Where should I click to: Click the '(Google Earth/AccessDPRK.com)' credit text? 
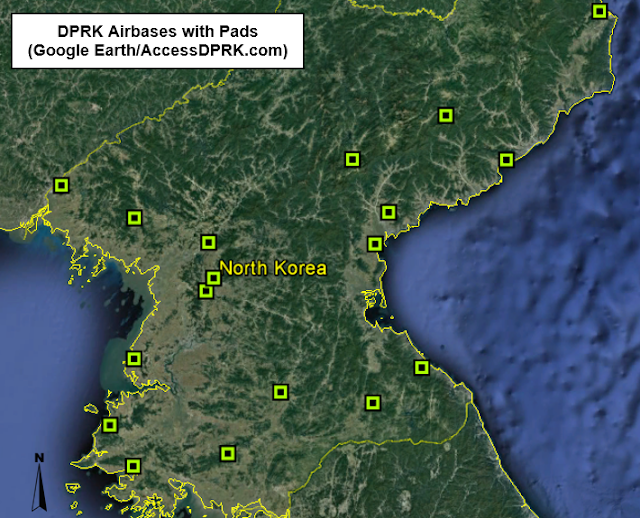coord(158,50)
